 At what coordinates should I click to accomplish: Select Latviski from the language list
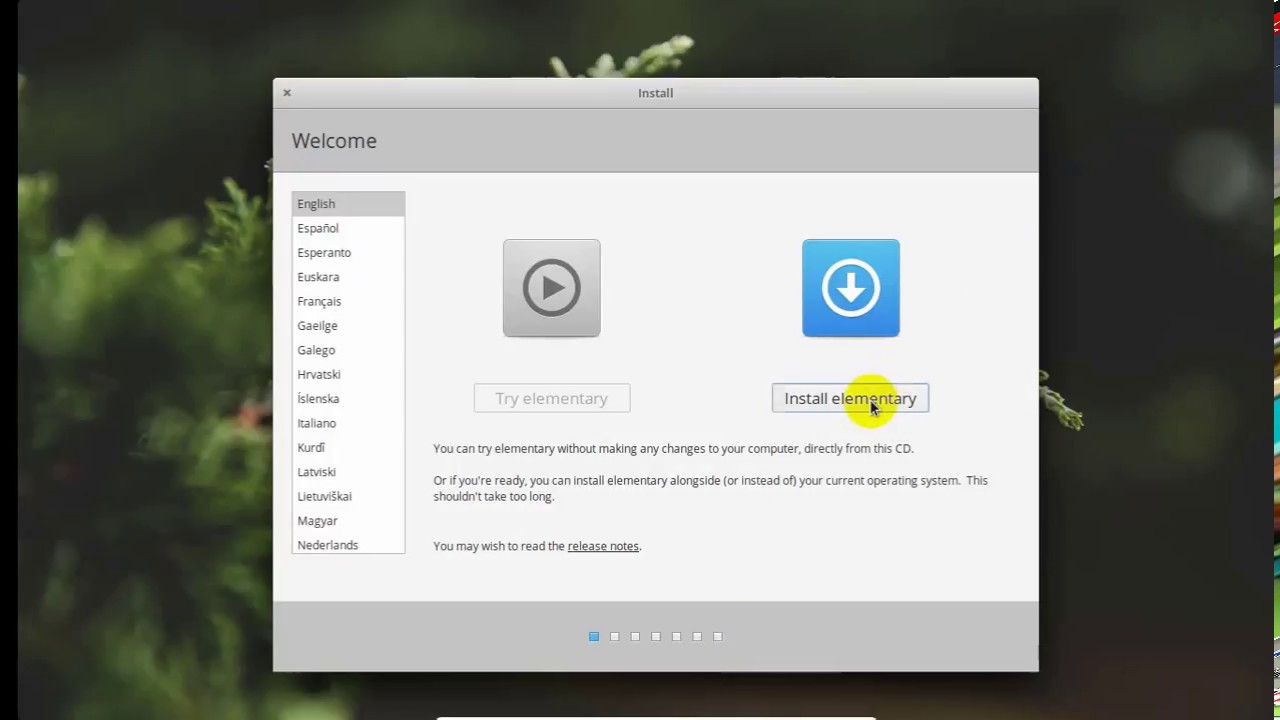pos(348,472)
